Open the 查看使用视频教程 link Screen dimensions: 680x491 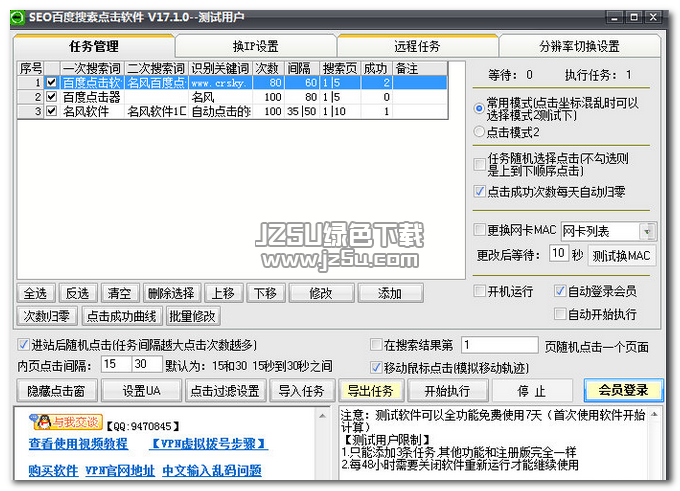[78, 443]
